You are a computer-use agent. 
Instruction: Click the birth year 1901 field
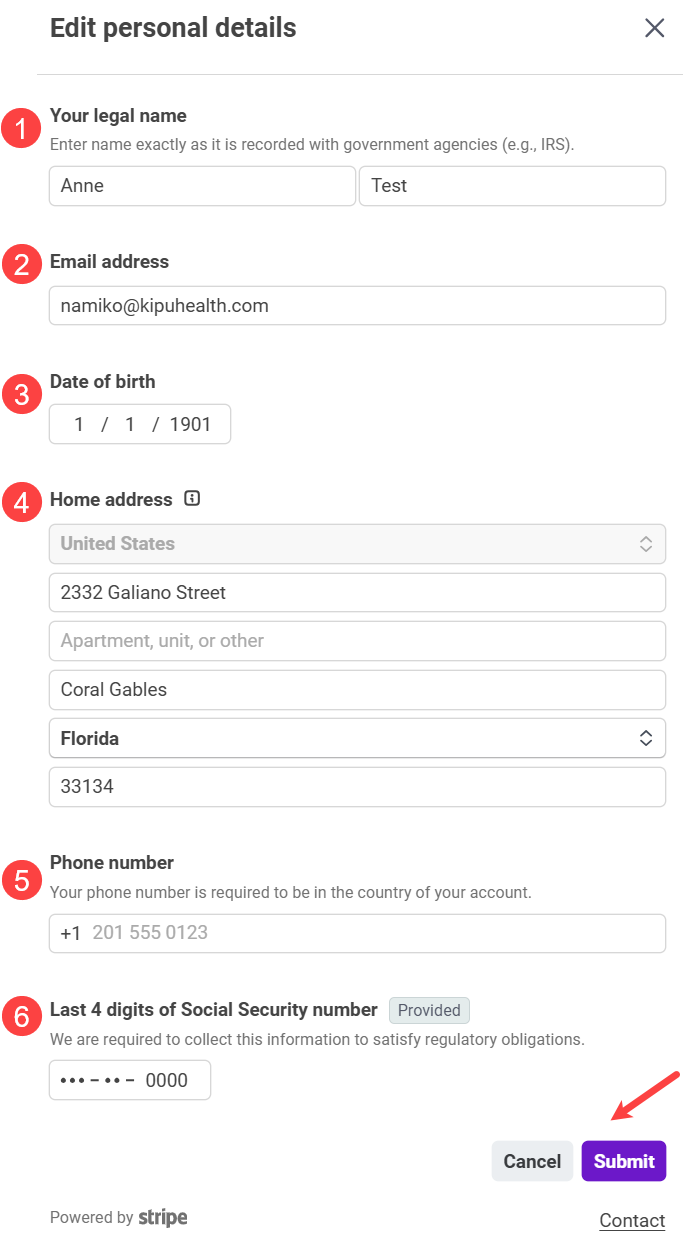coord(190,424)
